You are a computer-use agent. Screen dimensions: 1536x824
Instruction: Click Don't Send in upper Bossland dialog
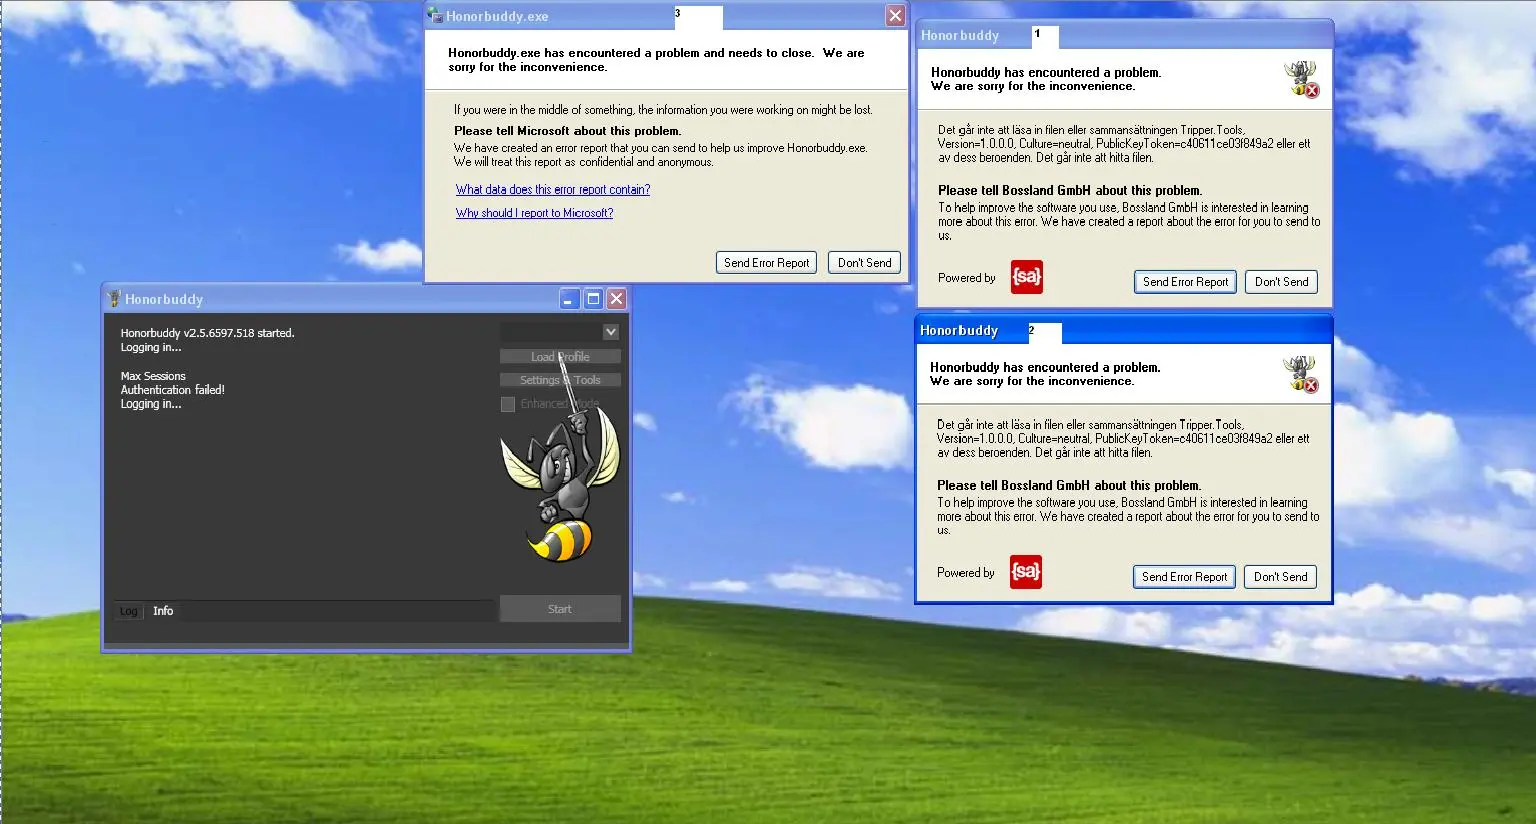(1281, 282)
